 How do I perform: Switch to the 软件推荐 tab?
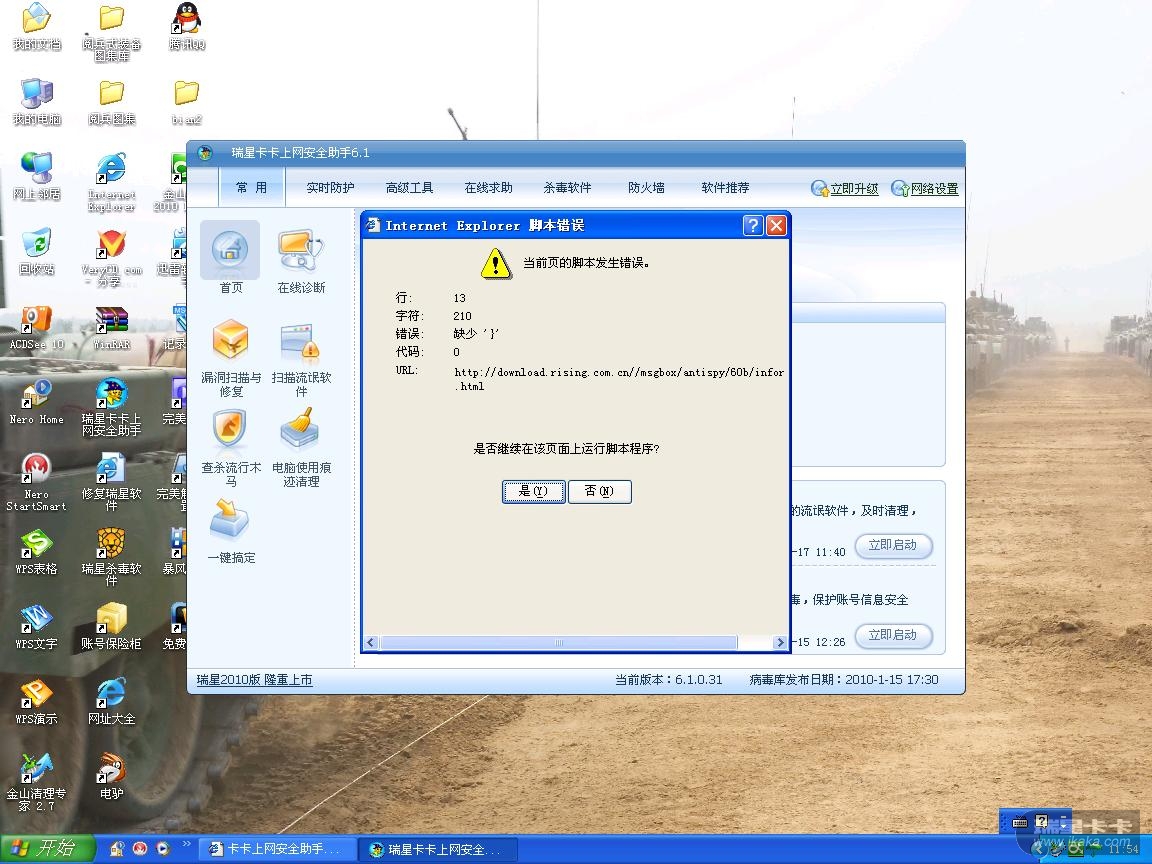[x=725, y=188]
